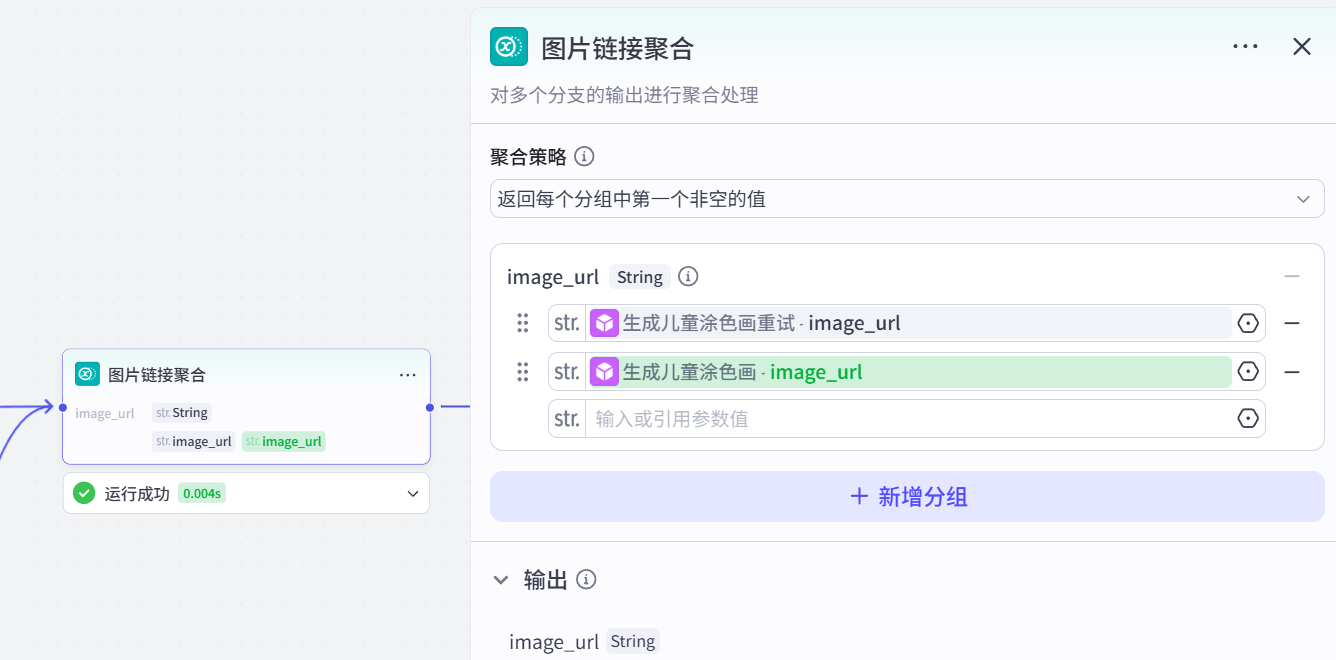1336x660 pixels.
Task: Click the green success checkmark icon
Action: pos(84,493)
